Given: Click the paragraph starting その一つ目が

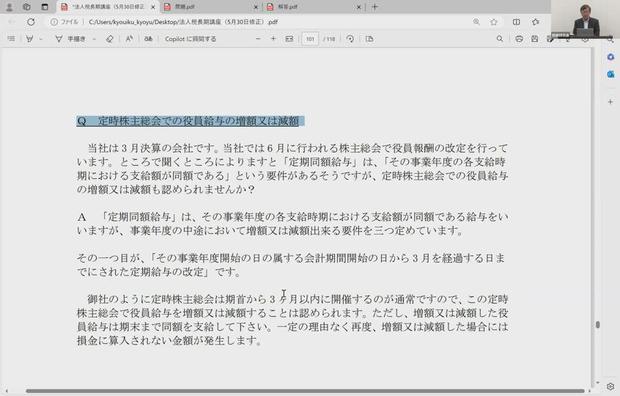Looking at the screenshot, I should click(291, 265).
